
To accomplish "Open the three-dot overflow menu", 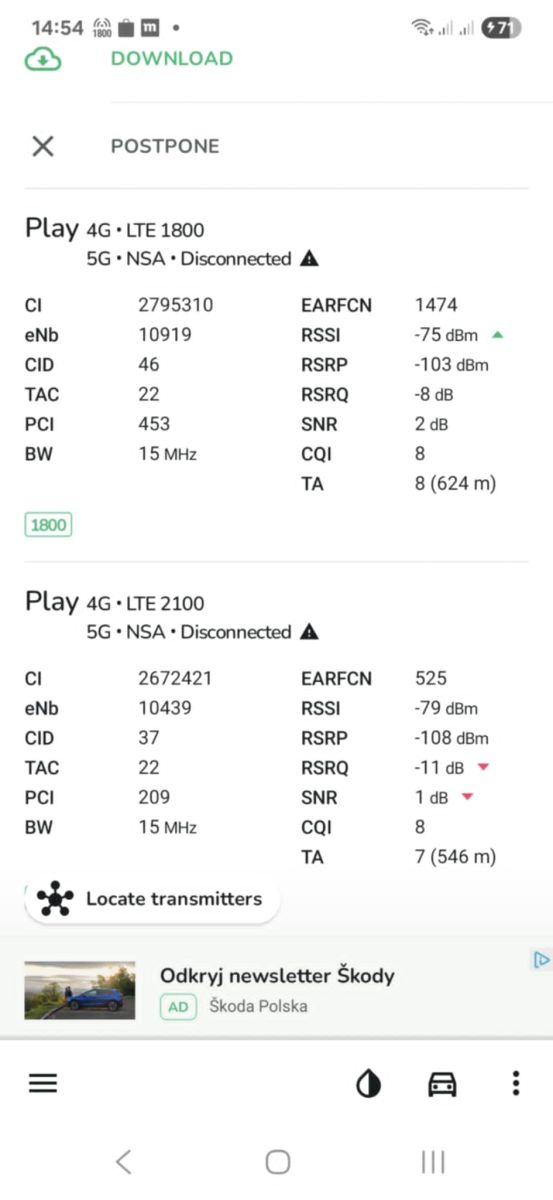I will 516,1083.
